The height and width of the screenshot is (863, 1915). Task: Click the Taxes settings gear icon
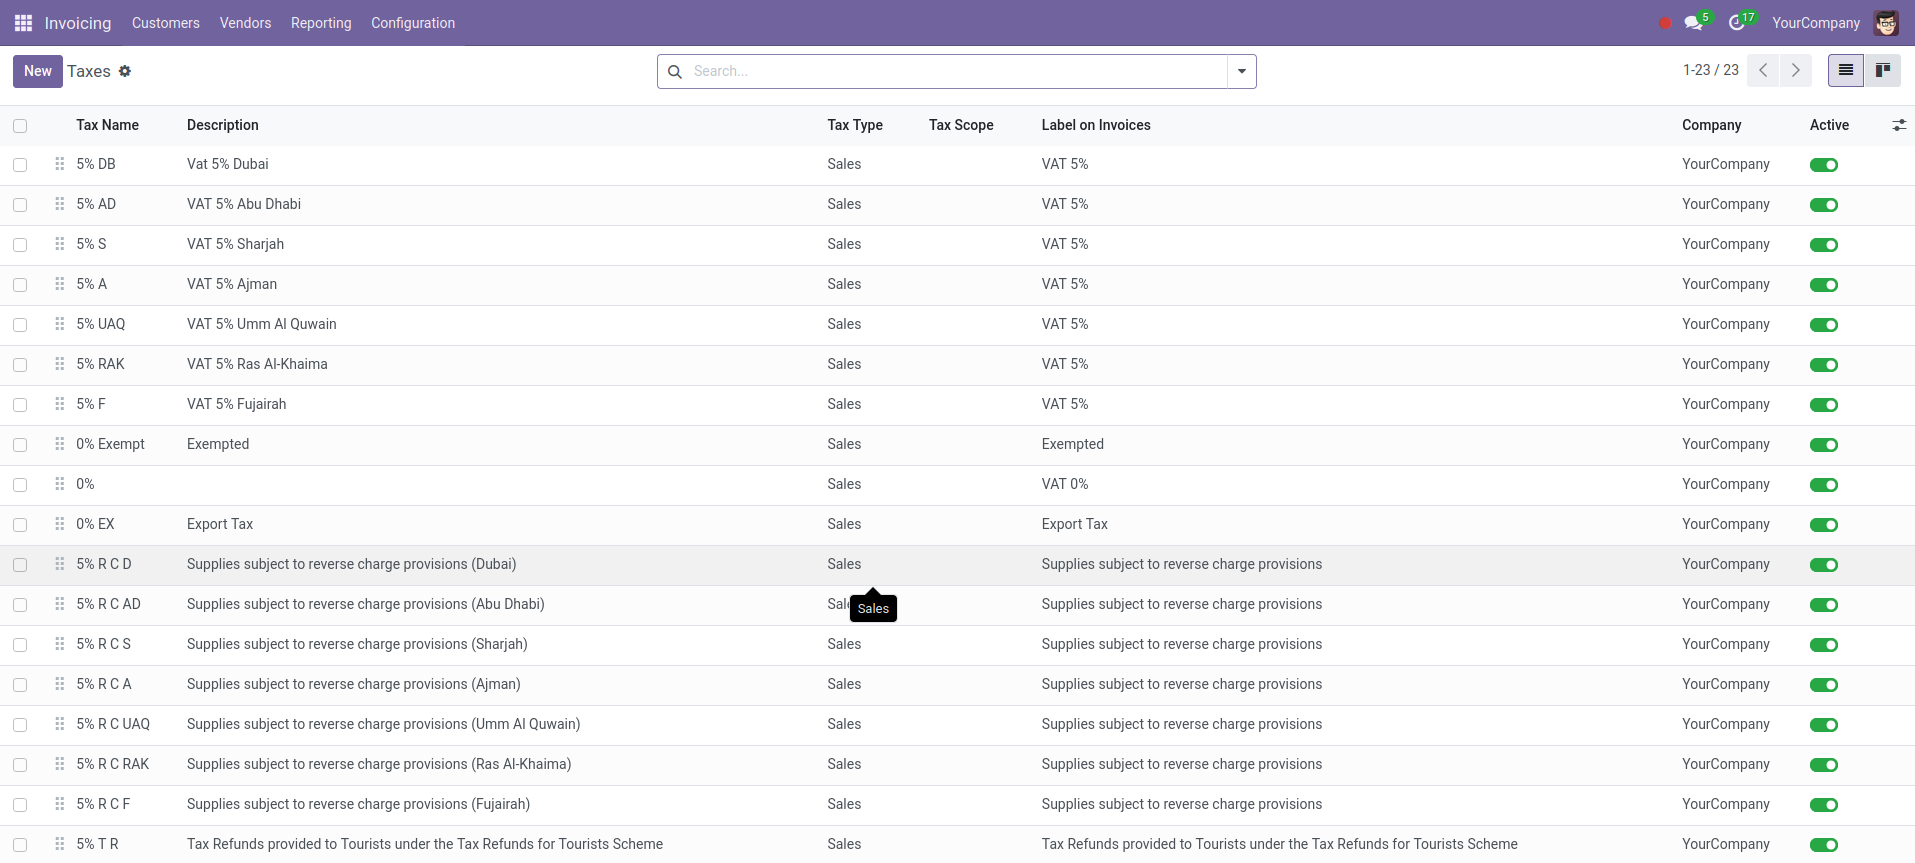tap(125, 71)
